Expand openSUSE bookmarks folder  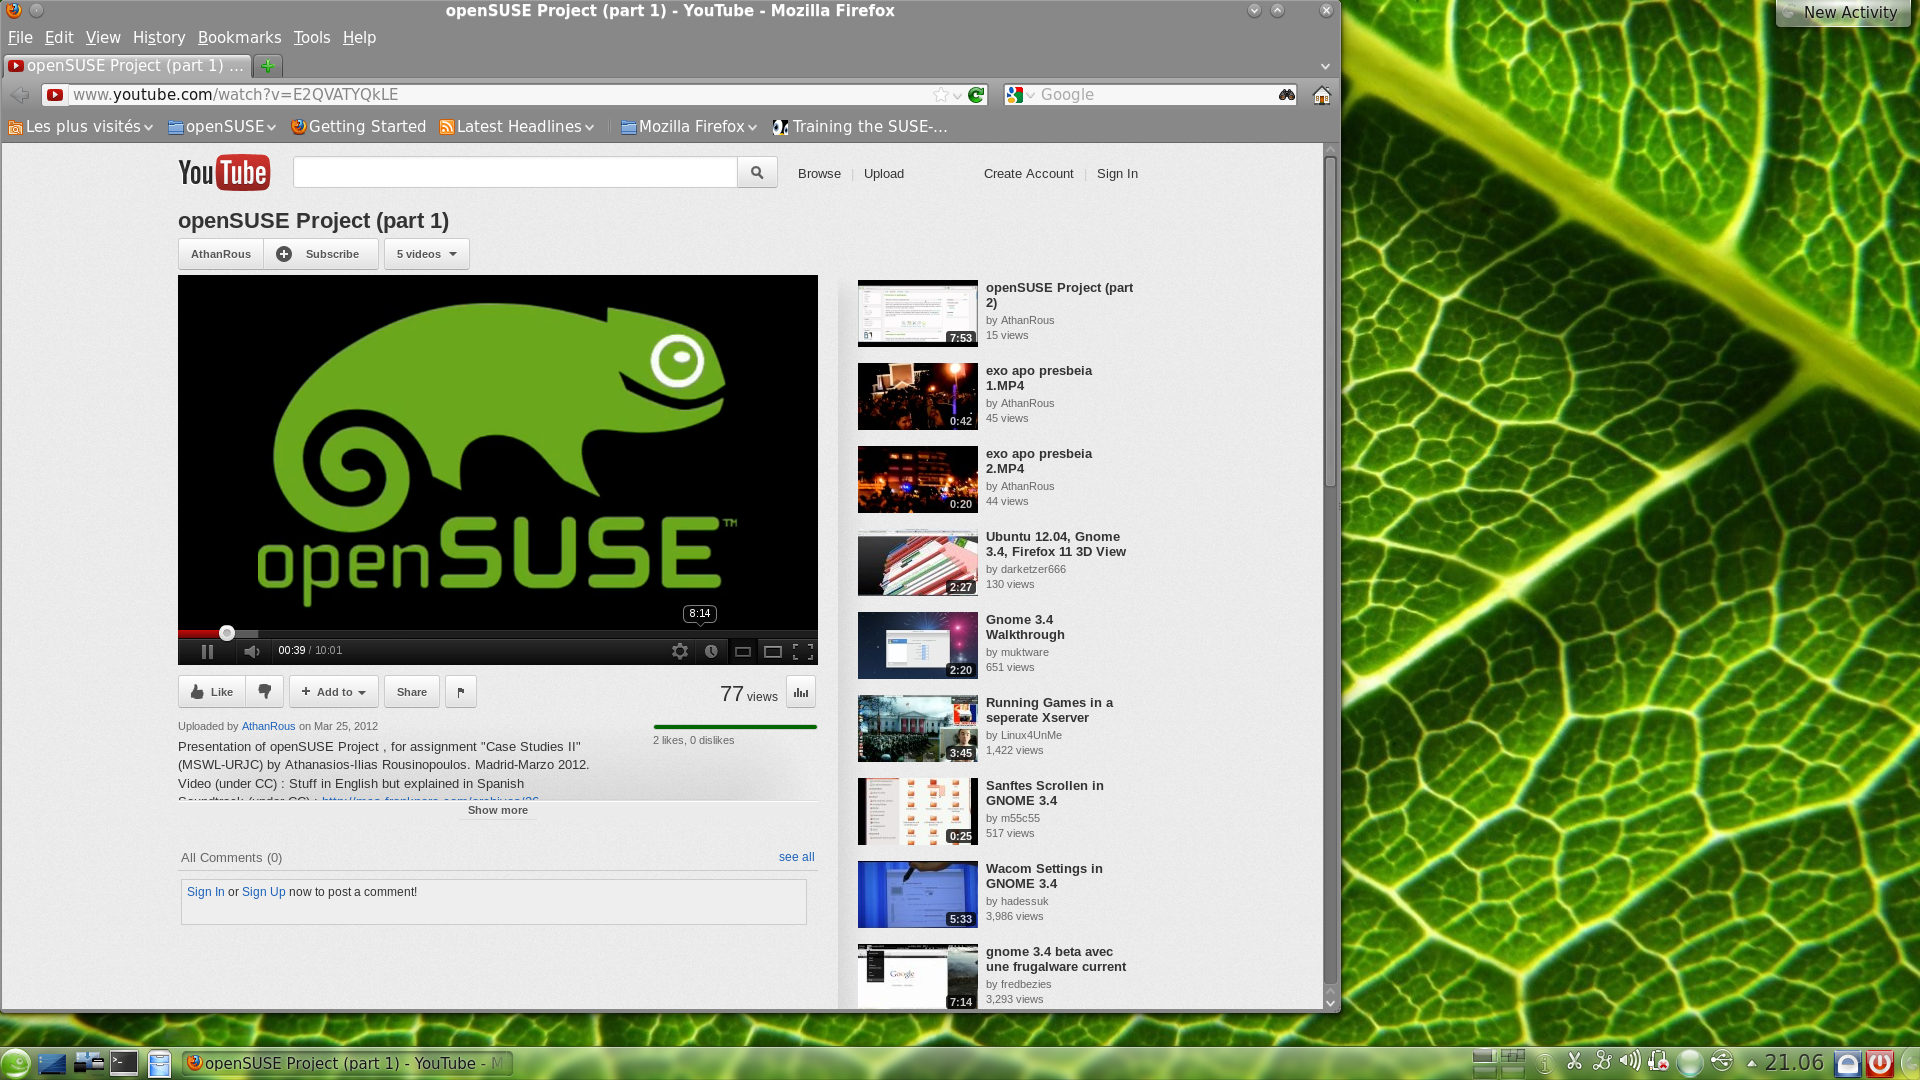coord(222,127)
